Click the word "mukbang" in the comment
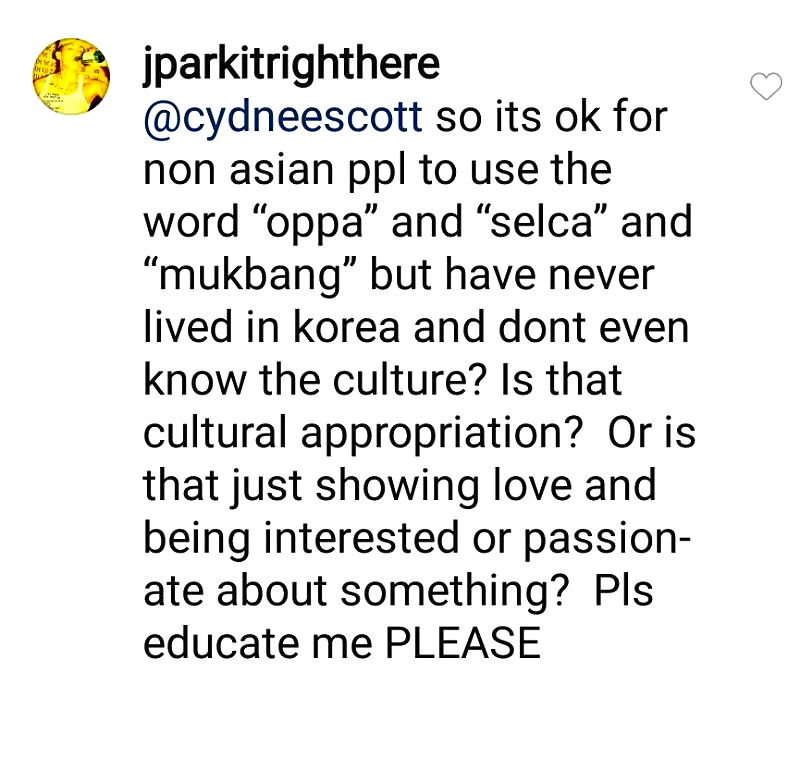This screenshot has width=800, height=757. (249, 275)
